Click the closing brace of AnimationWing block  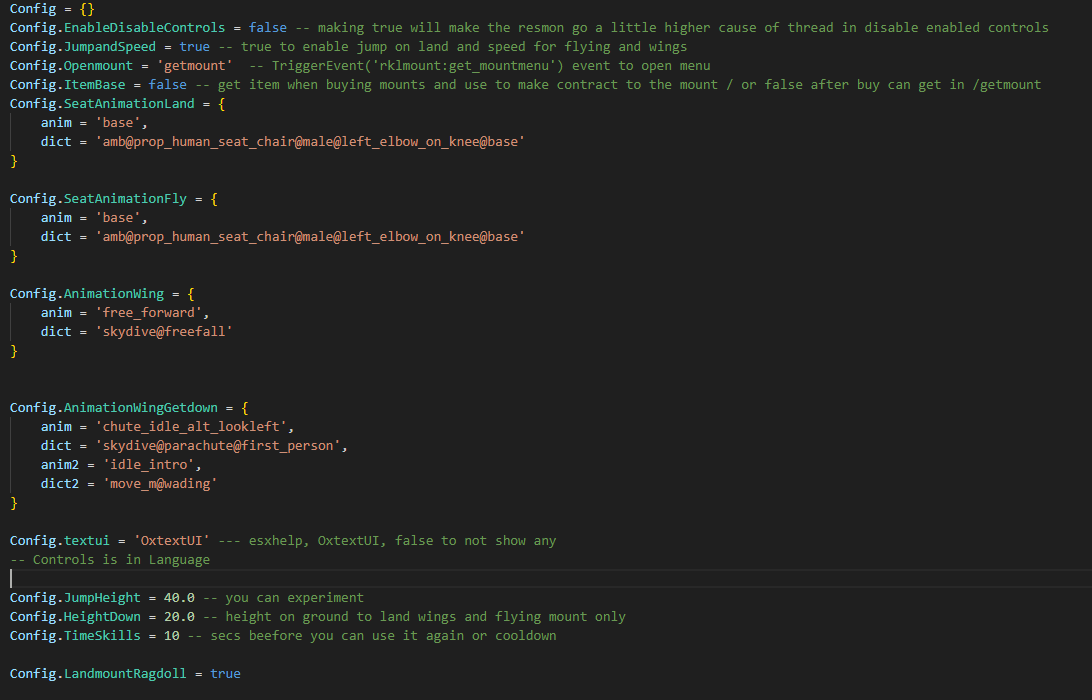[13, 351]
